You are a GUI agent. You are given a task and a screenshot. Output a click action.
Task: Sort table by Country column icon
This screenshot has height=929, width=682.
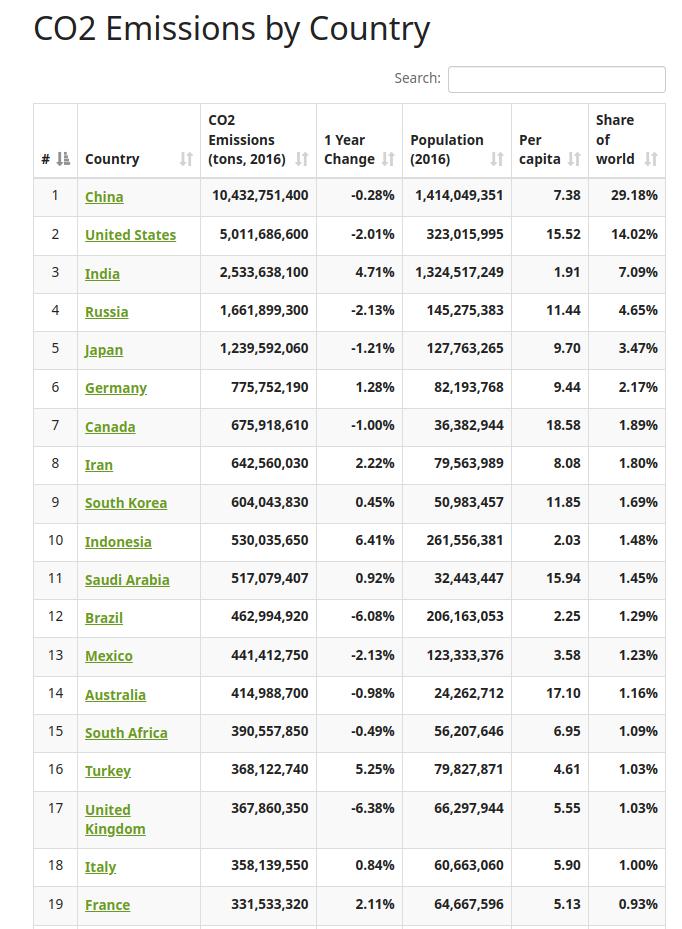(187, 159)
